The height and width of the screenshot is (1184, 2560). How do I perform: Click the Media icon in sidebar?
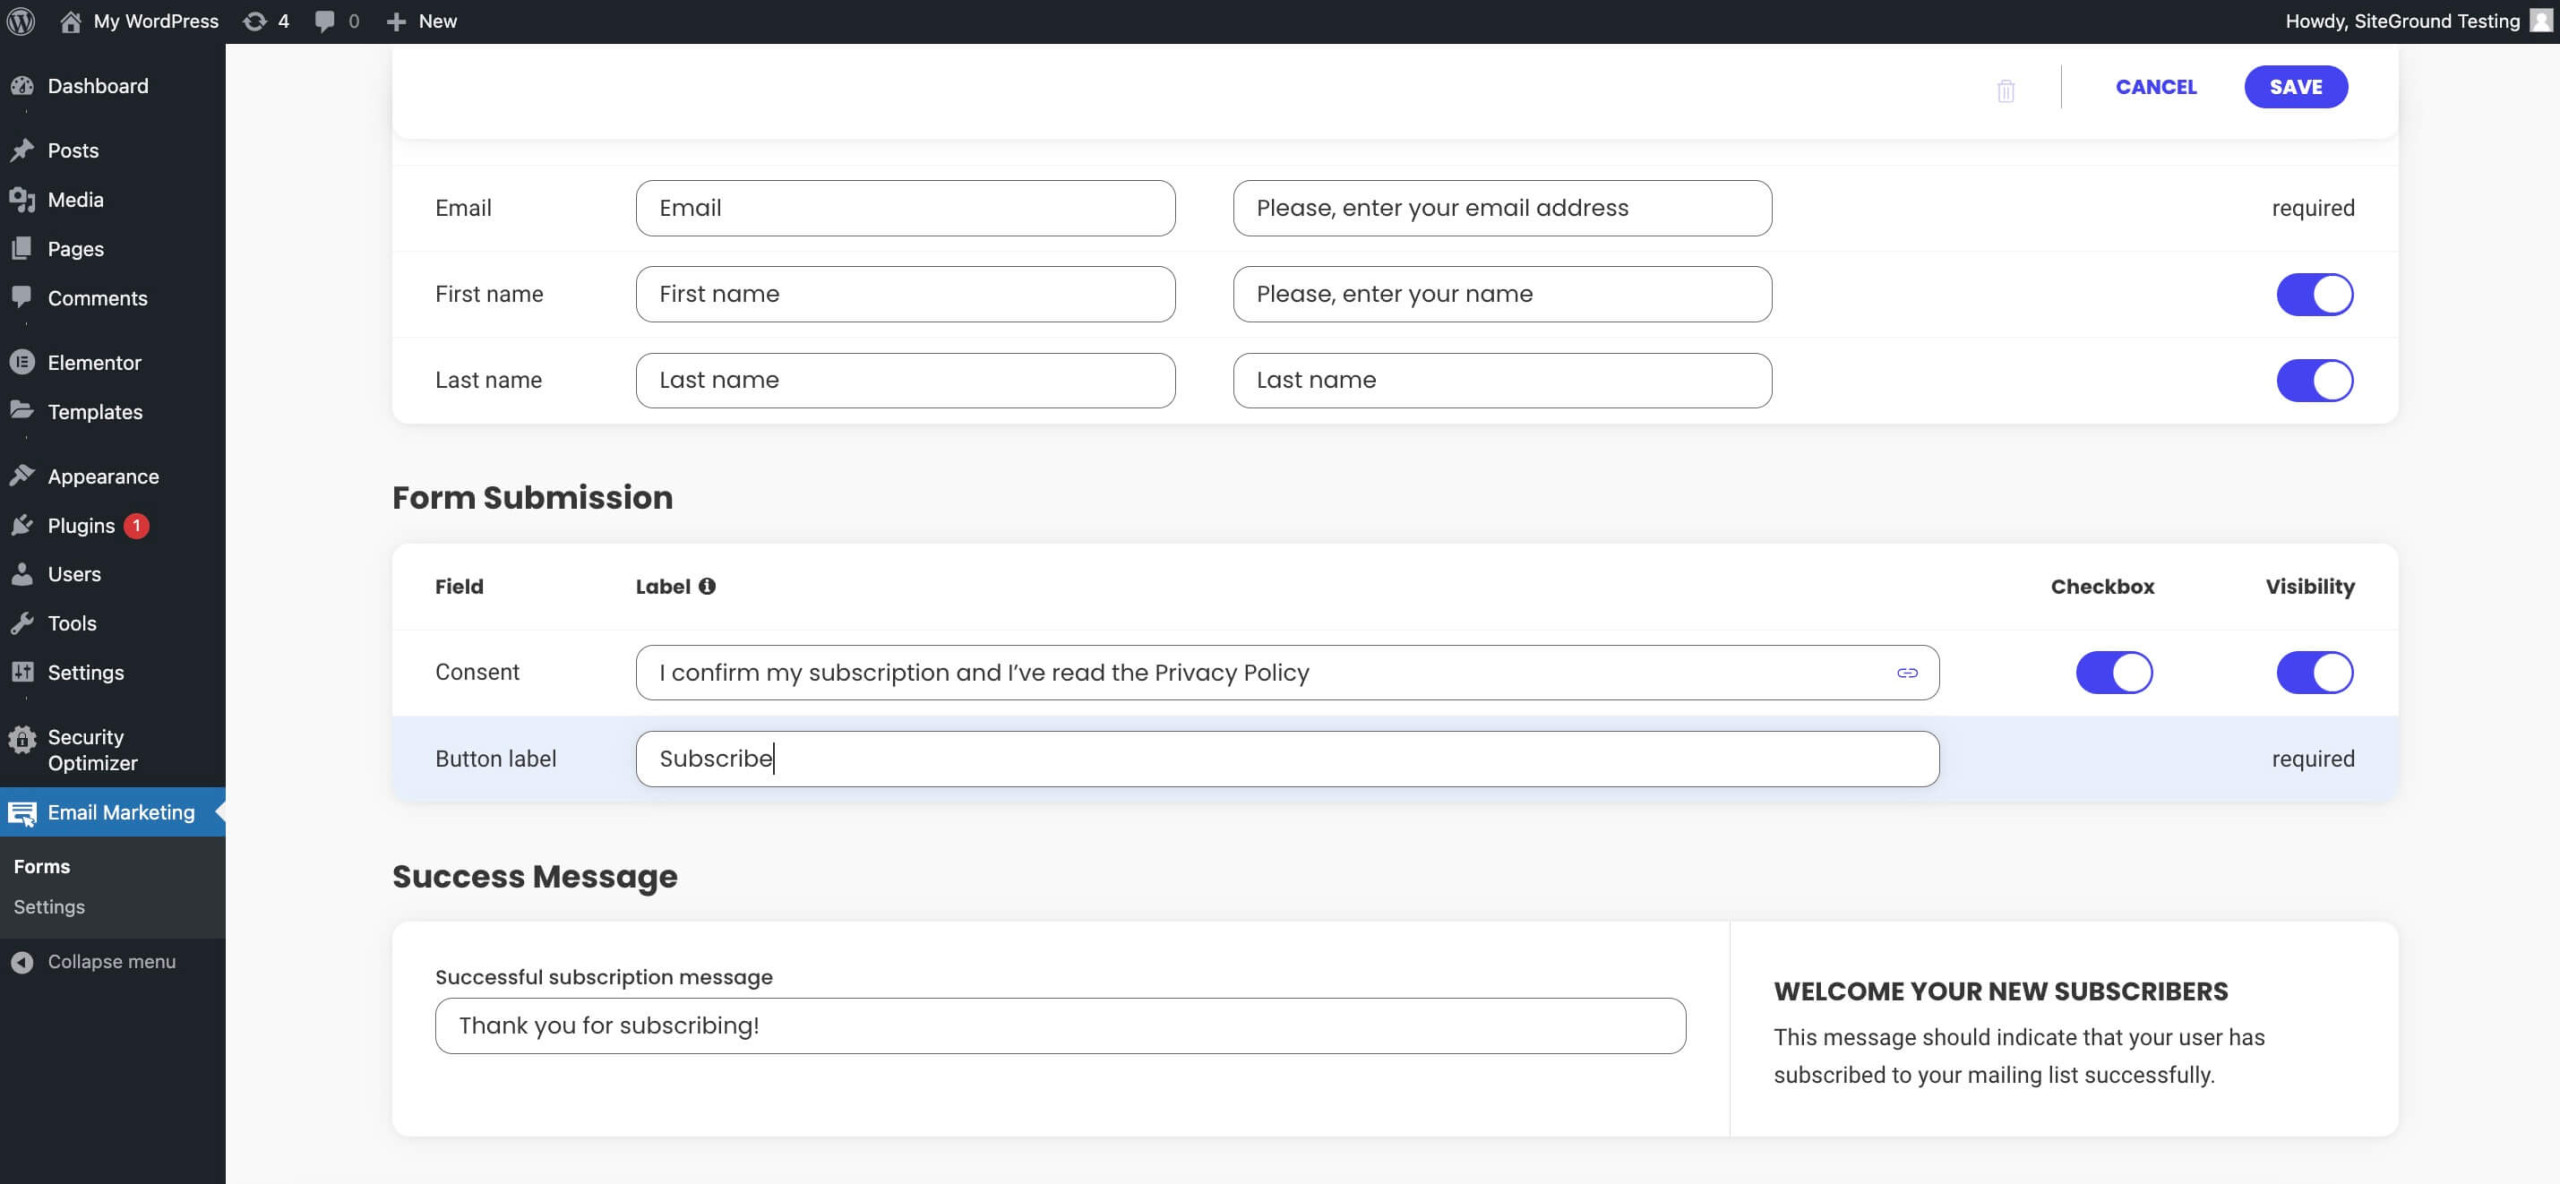pyautogui.click(x=22, y=199)
